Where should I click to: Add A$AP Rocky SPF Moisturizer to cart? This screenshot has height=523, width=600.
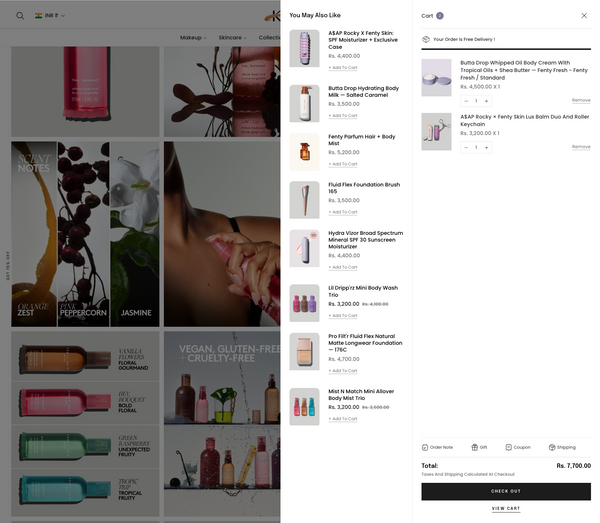click(x=343, y=68)
